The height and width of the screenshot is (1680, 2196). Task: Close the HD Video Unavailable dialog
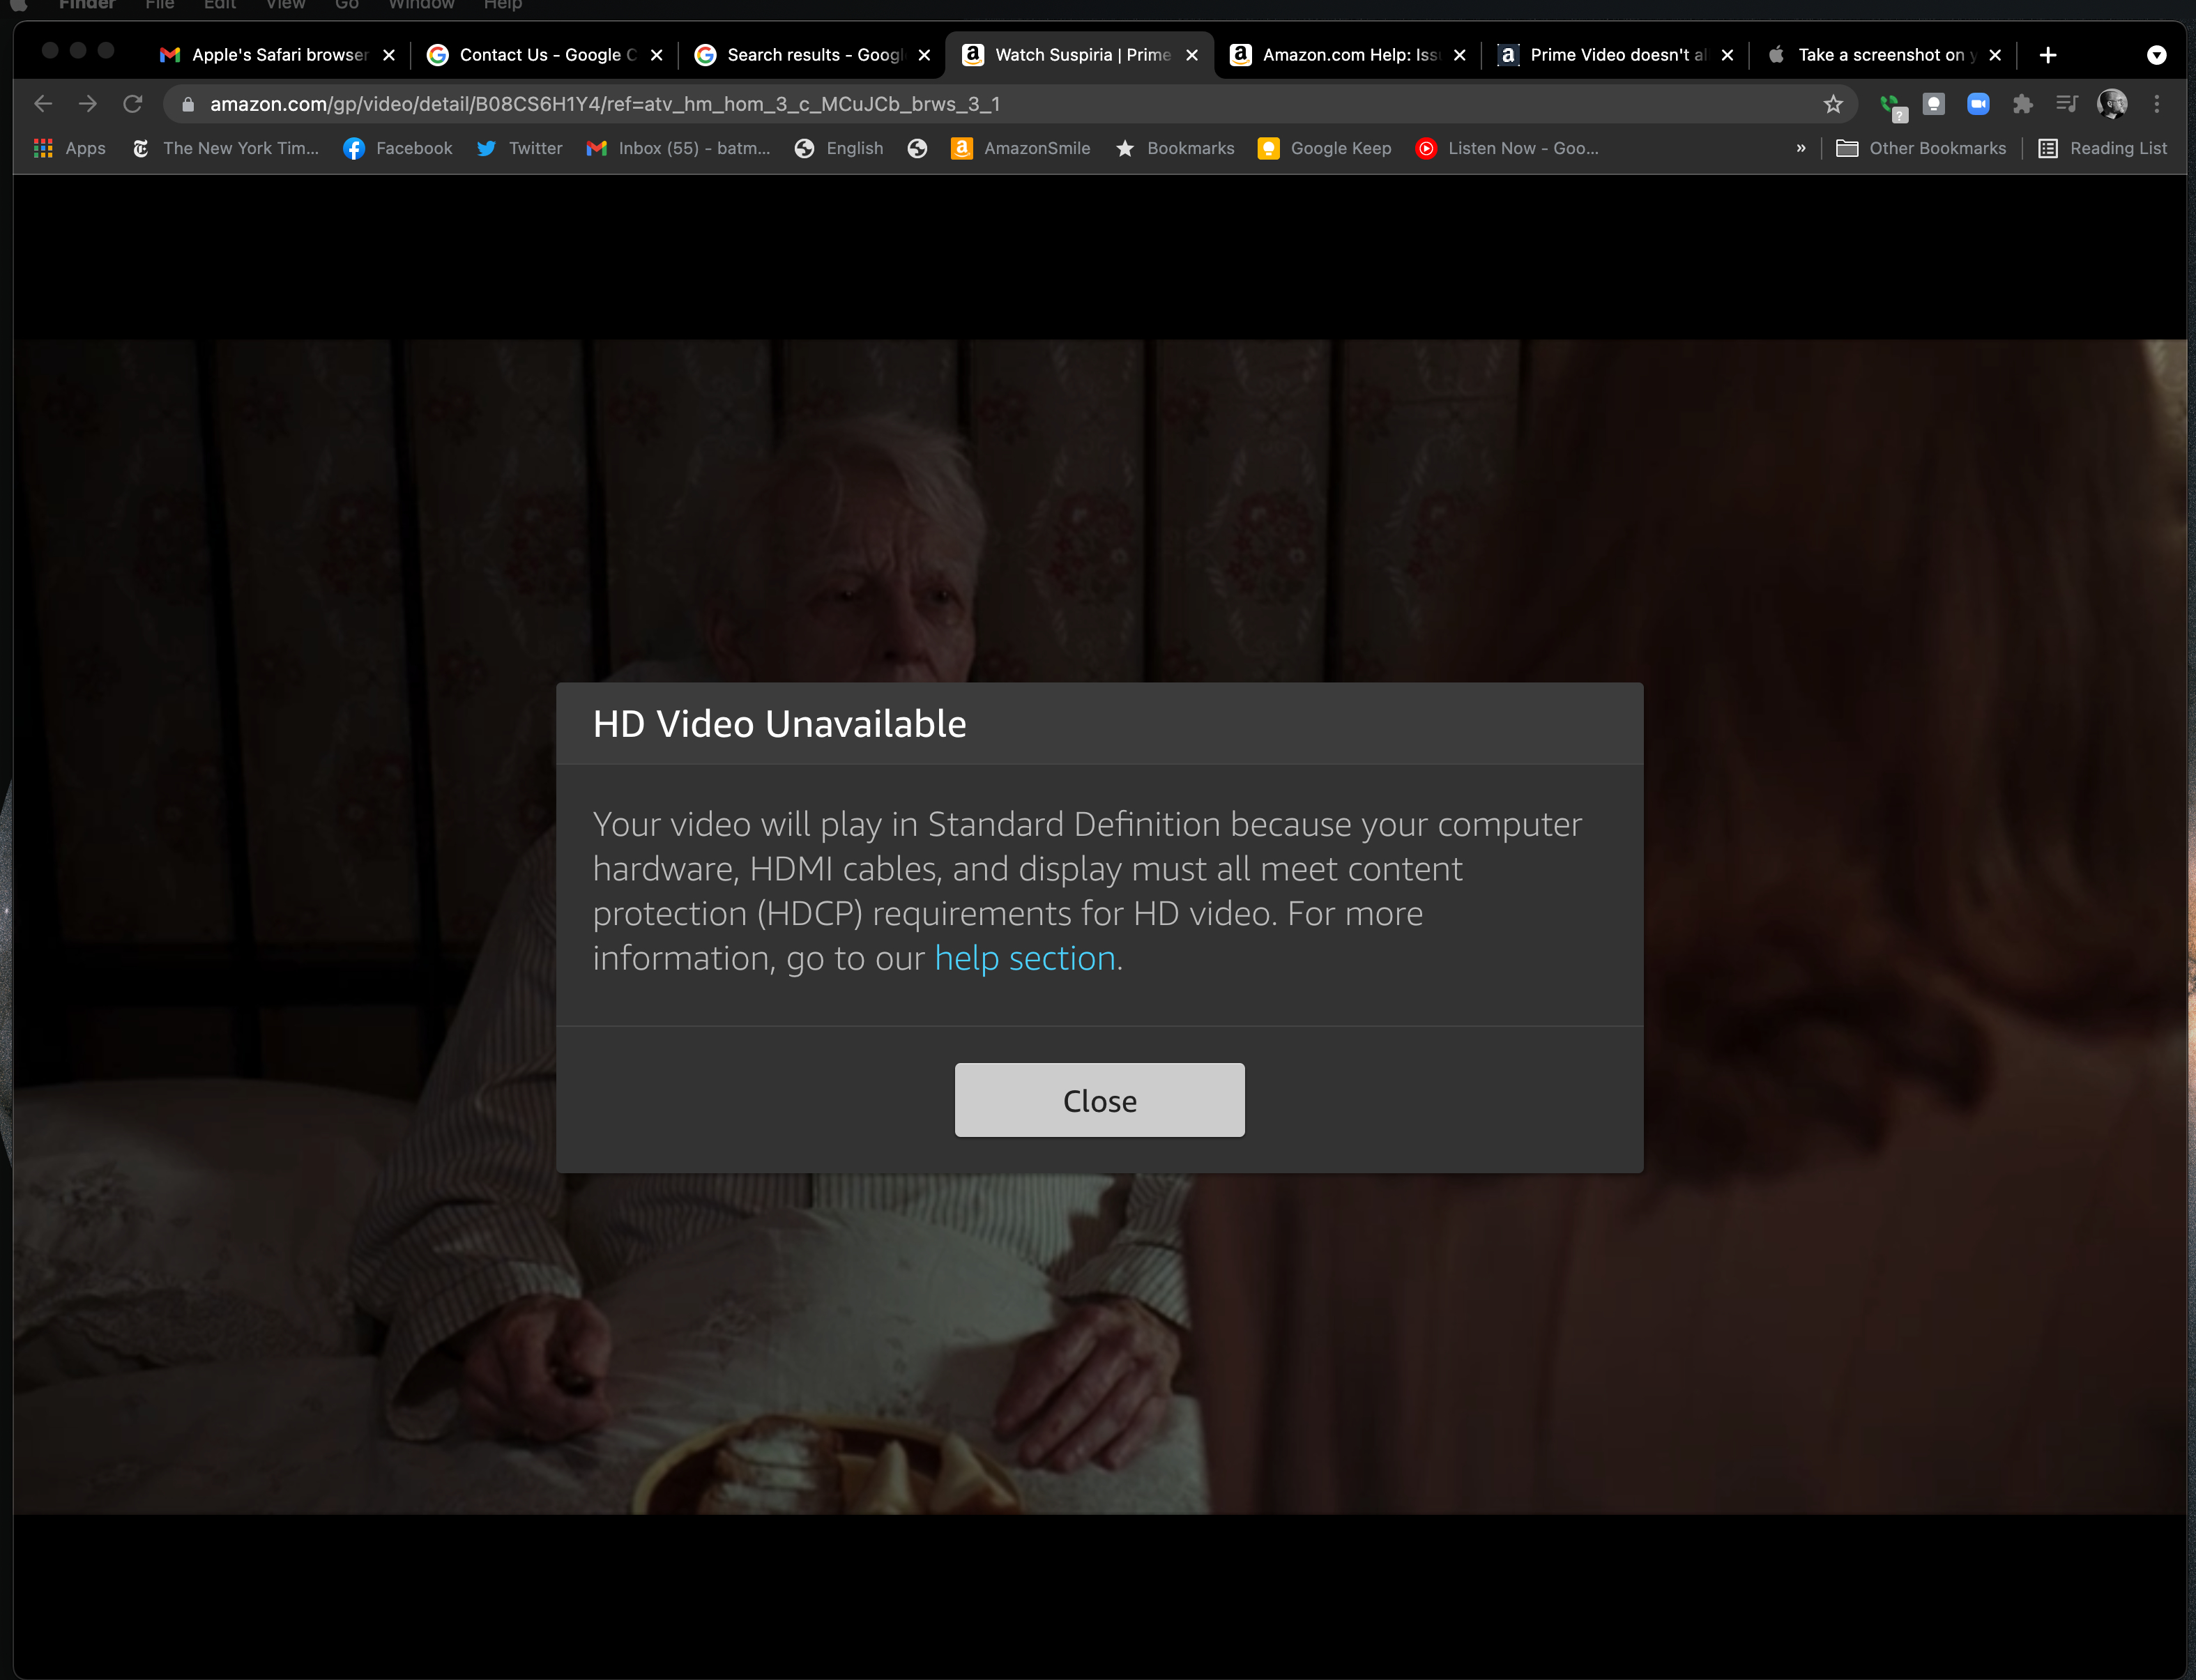pyautogui.click(x=1099, y=1100)
